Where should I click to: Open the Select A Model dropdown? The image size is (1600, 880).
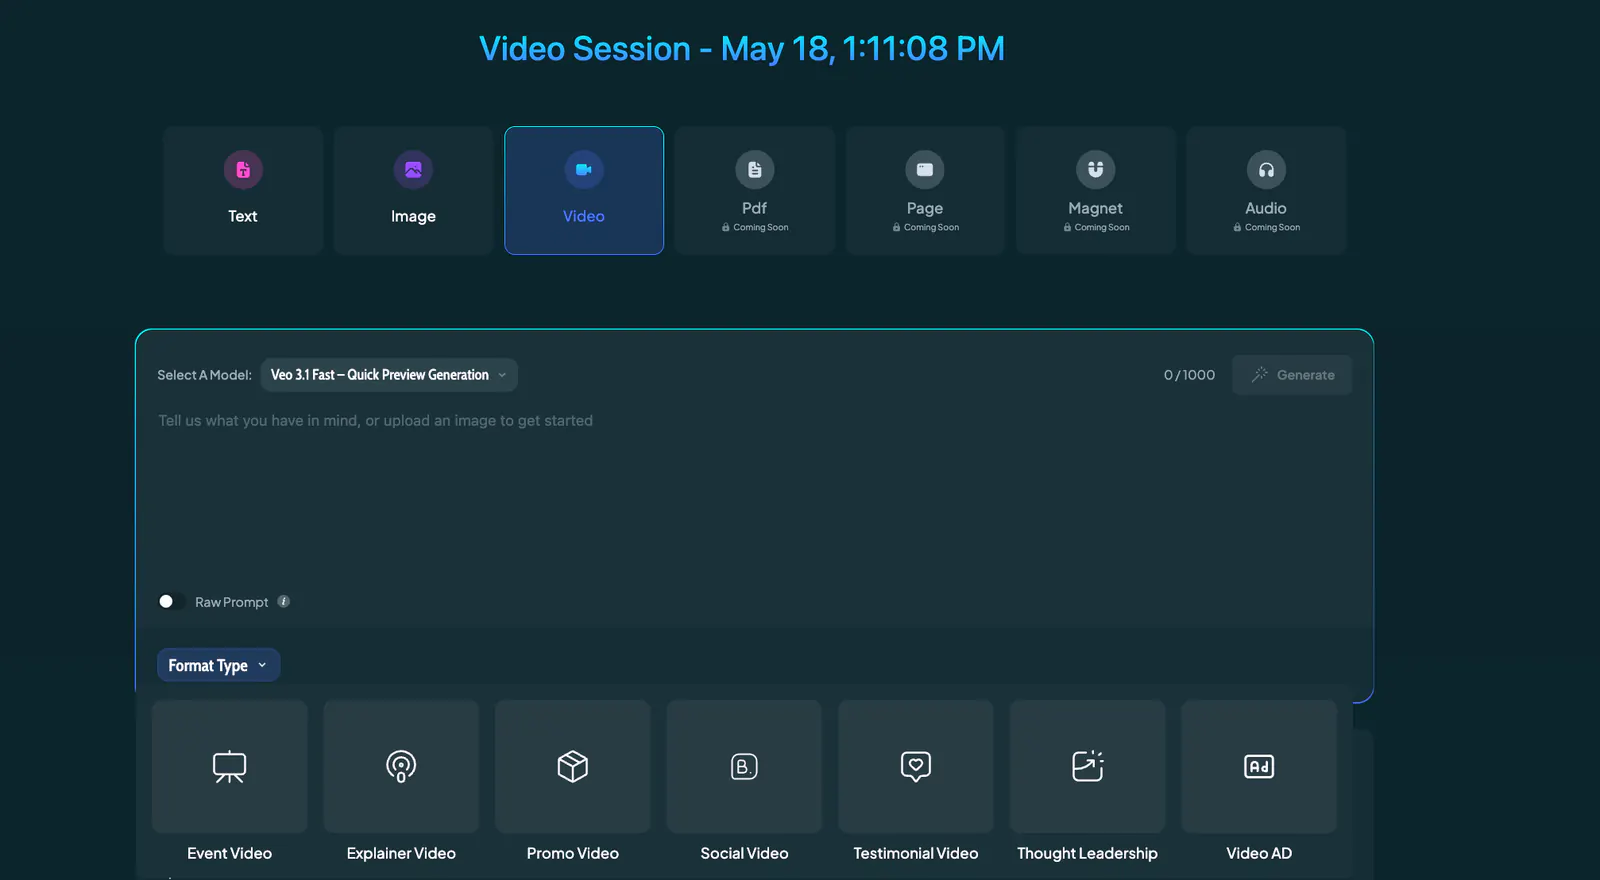point(389,375)
